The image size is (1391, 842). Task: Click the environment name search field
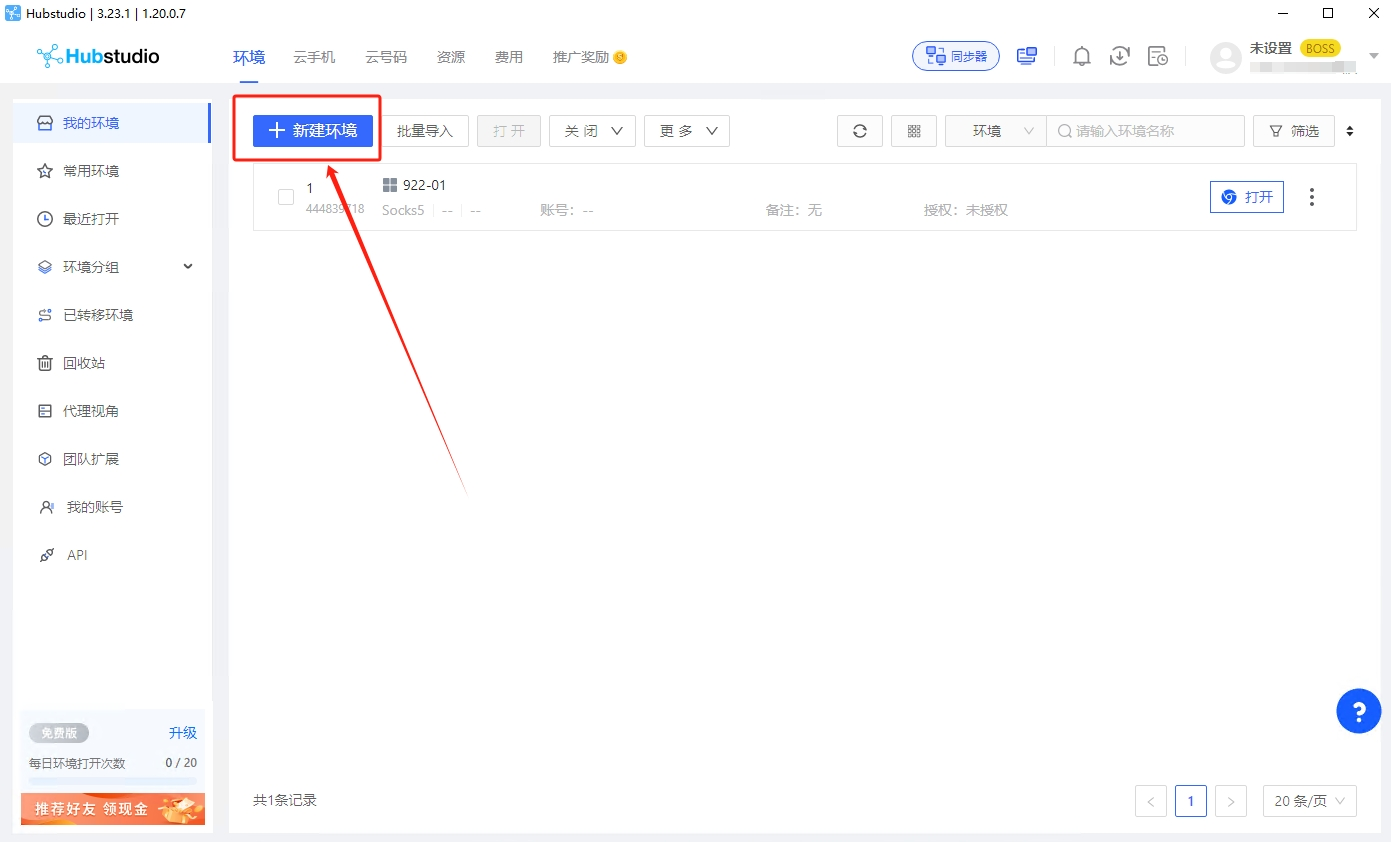[1150, 131]
